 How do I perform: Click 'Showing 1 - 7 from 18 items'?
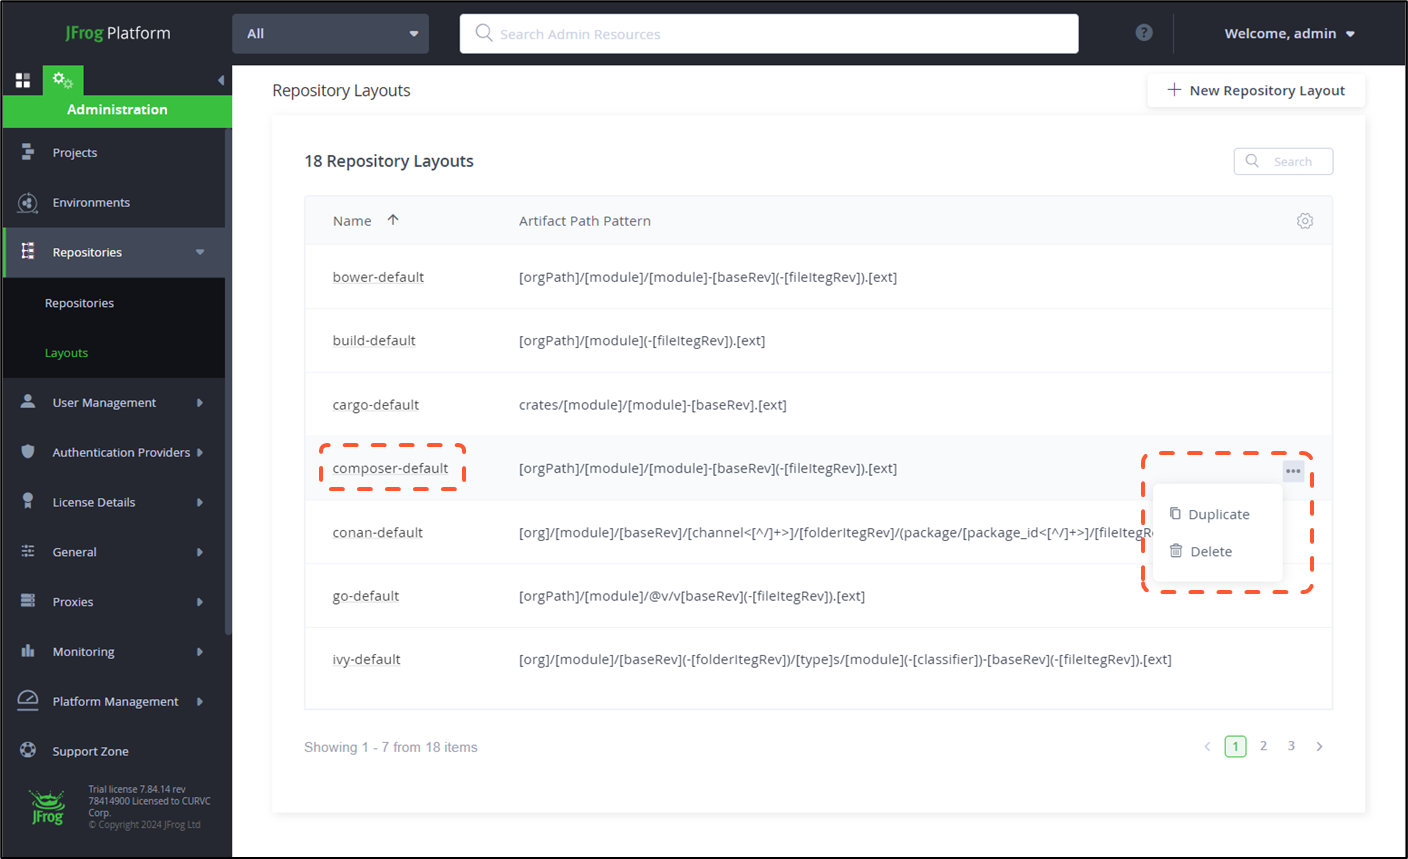[x=391, y=747]
